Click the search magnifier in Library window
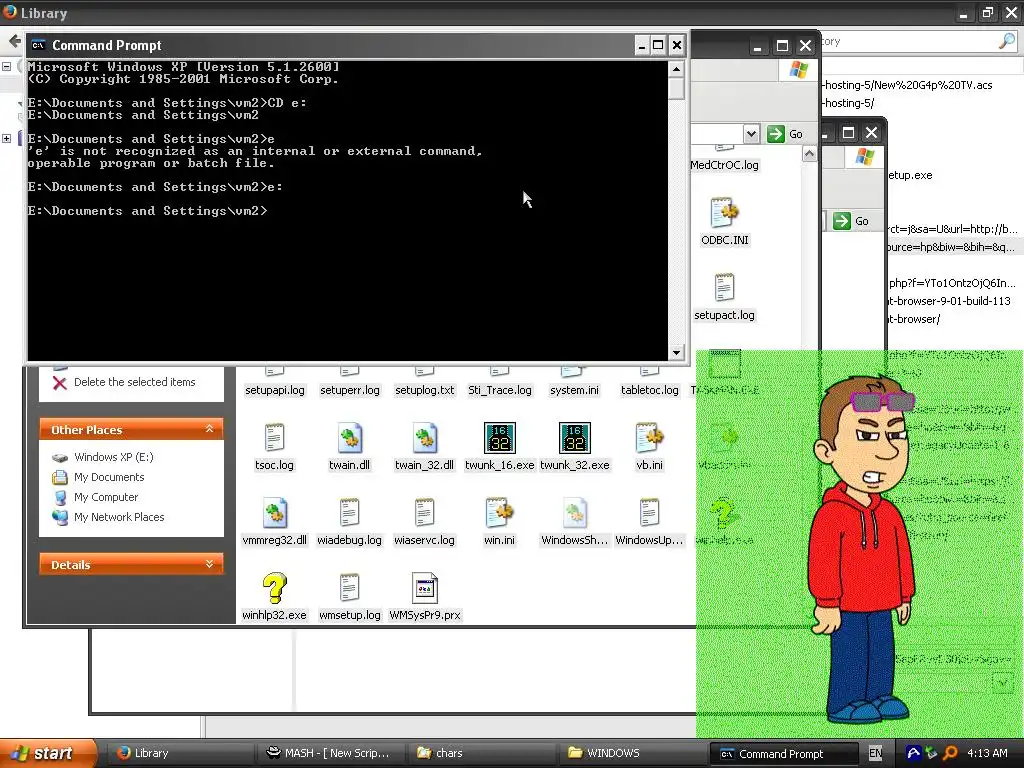 [1007, 42]
